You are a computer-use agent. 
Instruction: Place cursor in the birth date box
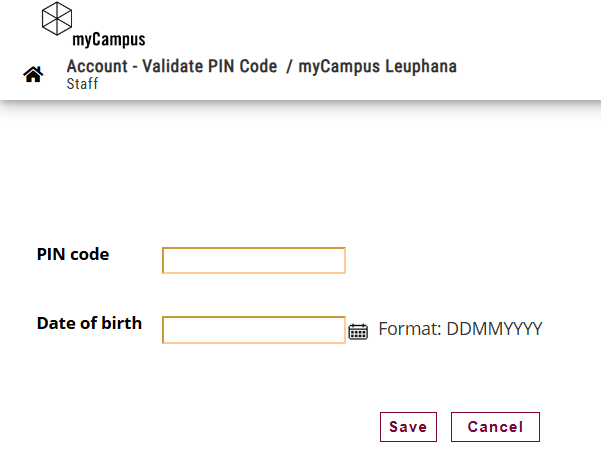pyautogui.click(x=254, y=330)
